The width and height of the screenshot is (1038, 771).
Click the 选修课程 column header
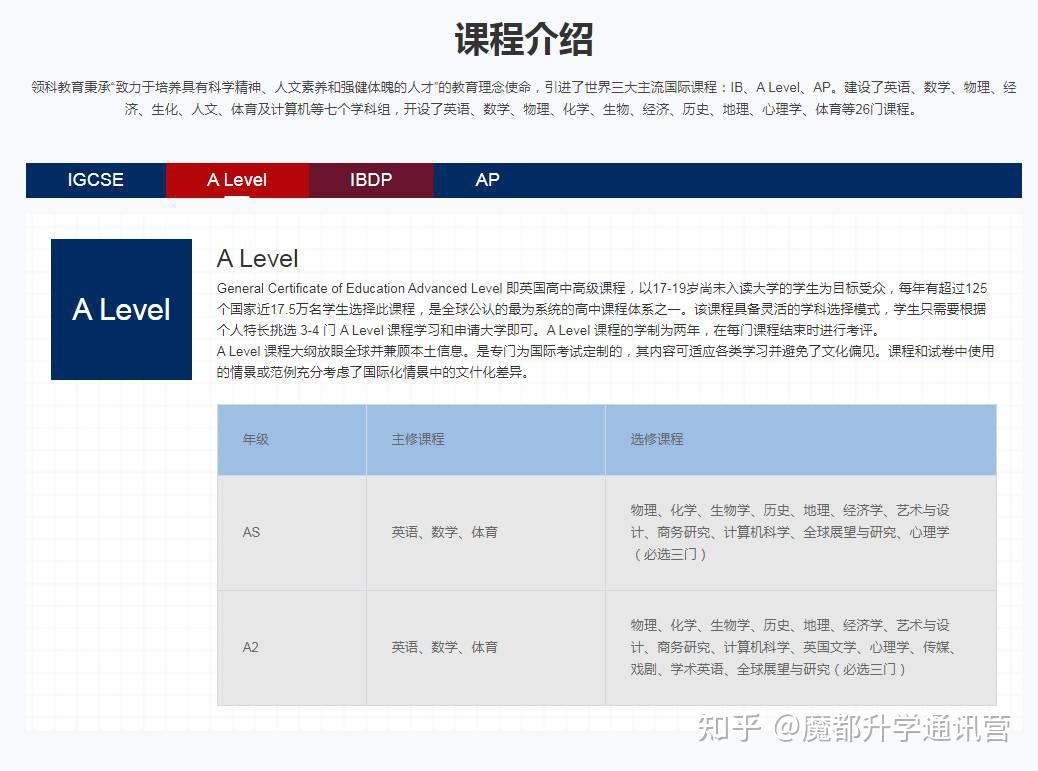[x=801, y=439]
